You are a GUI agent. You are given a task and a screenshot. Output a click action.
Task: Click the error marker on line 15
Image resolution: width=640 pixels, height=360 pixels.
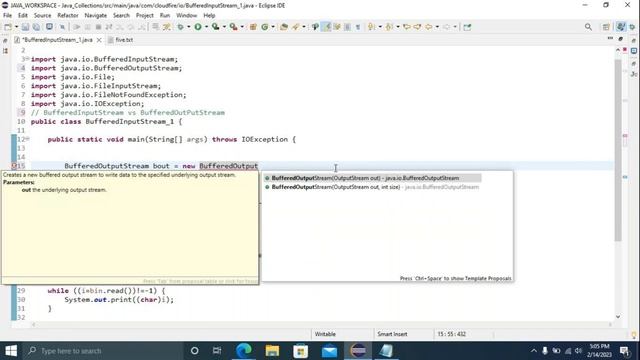tap(14, 166)
